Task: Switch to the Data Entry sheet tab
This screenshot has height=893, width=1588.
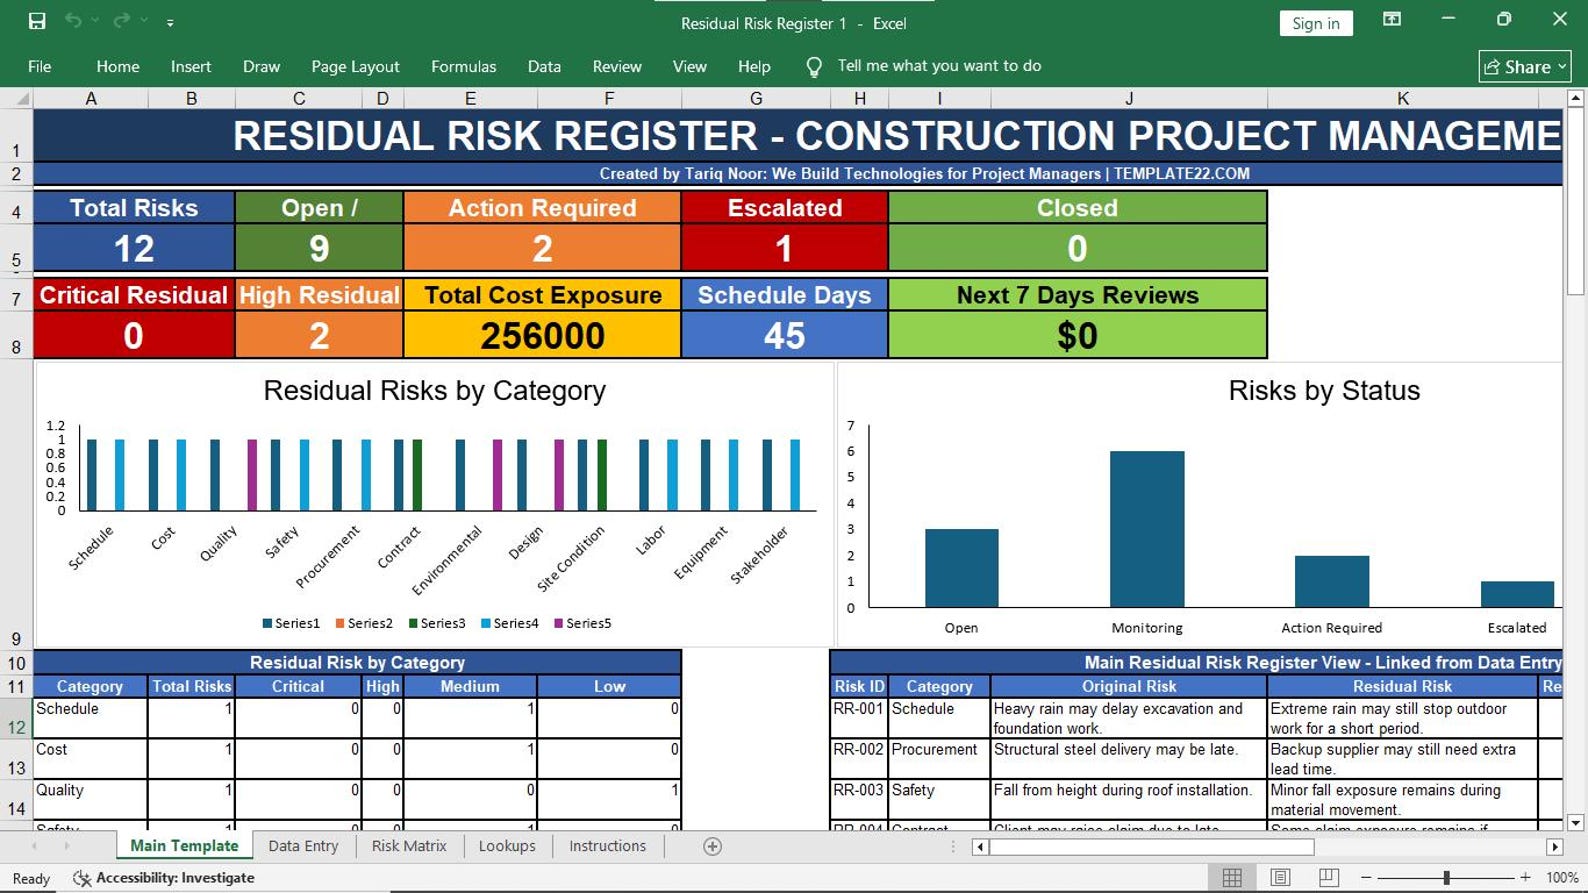Action: click(303, 846)
